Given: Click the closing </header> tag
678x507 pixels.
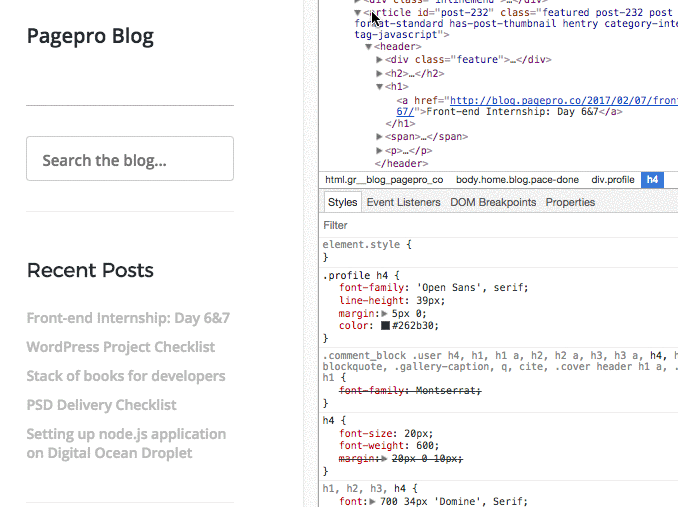Looking at the screenshot, I should [401, 164].
